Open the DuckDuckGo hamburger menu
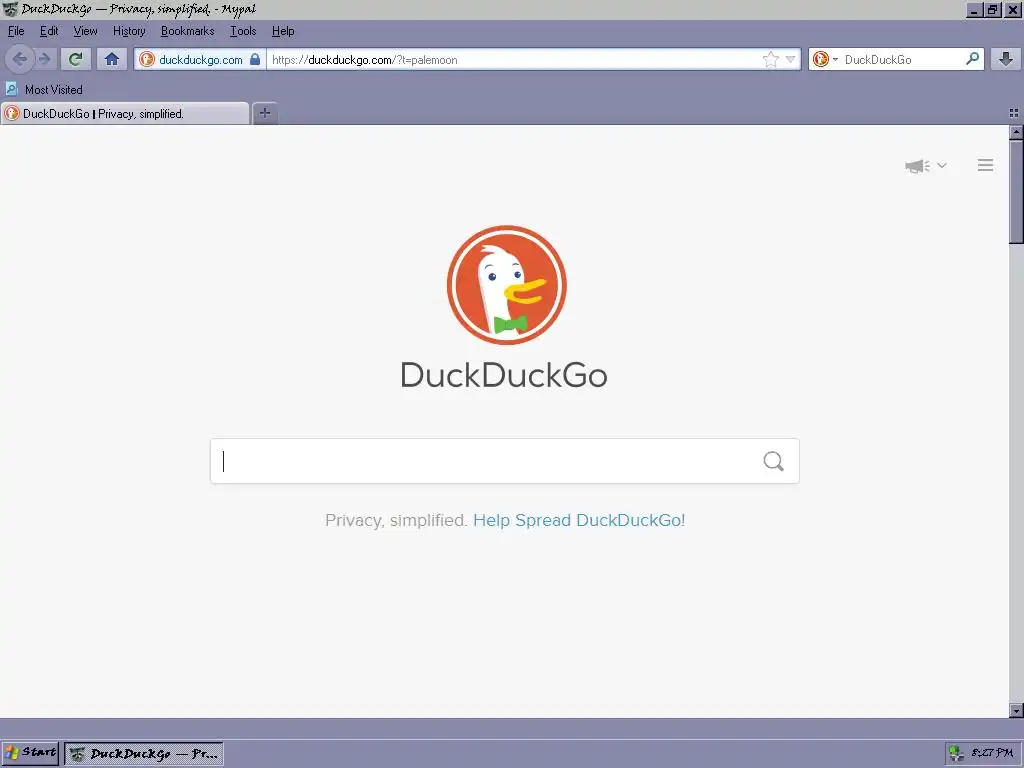Viewport: 1024px width, 768px height. 985,165
